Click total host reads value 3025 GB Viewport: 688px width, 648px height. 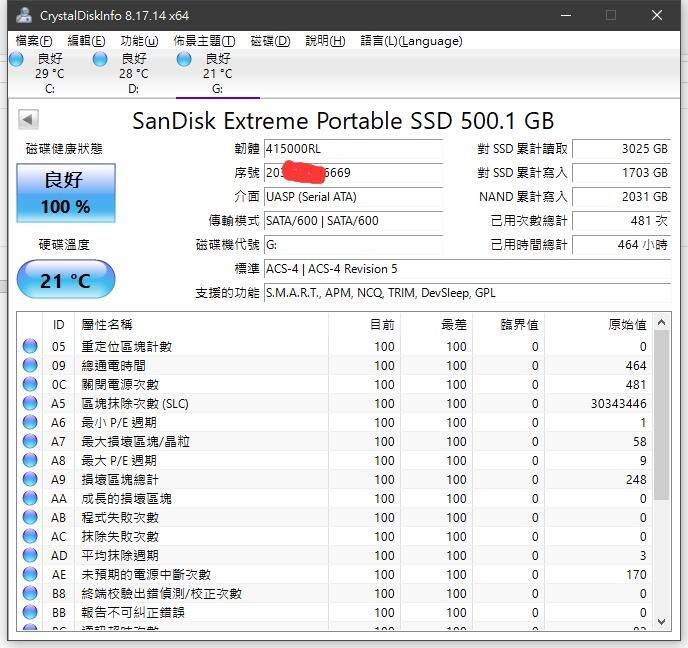(622, 149)
